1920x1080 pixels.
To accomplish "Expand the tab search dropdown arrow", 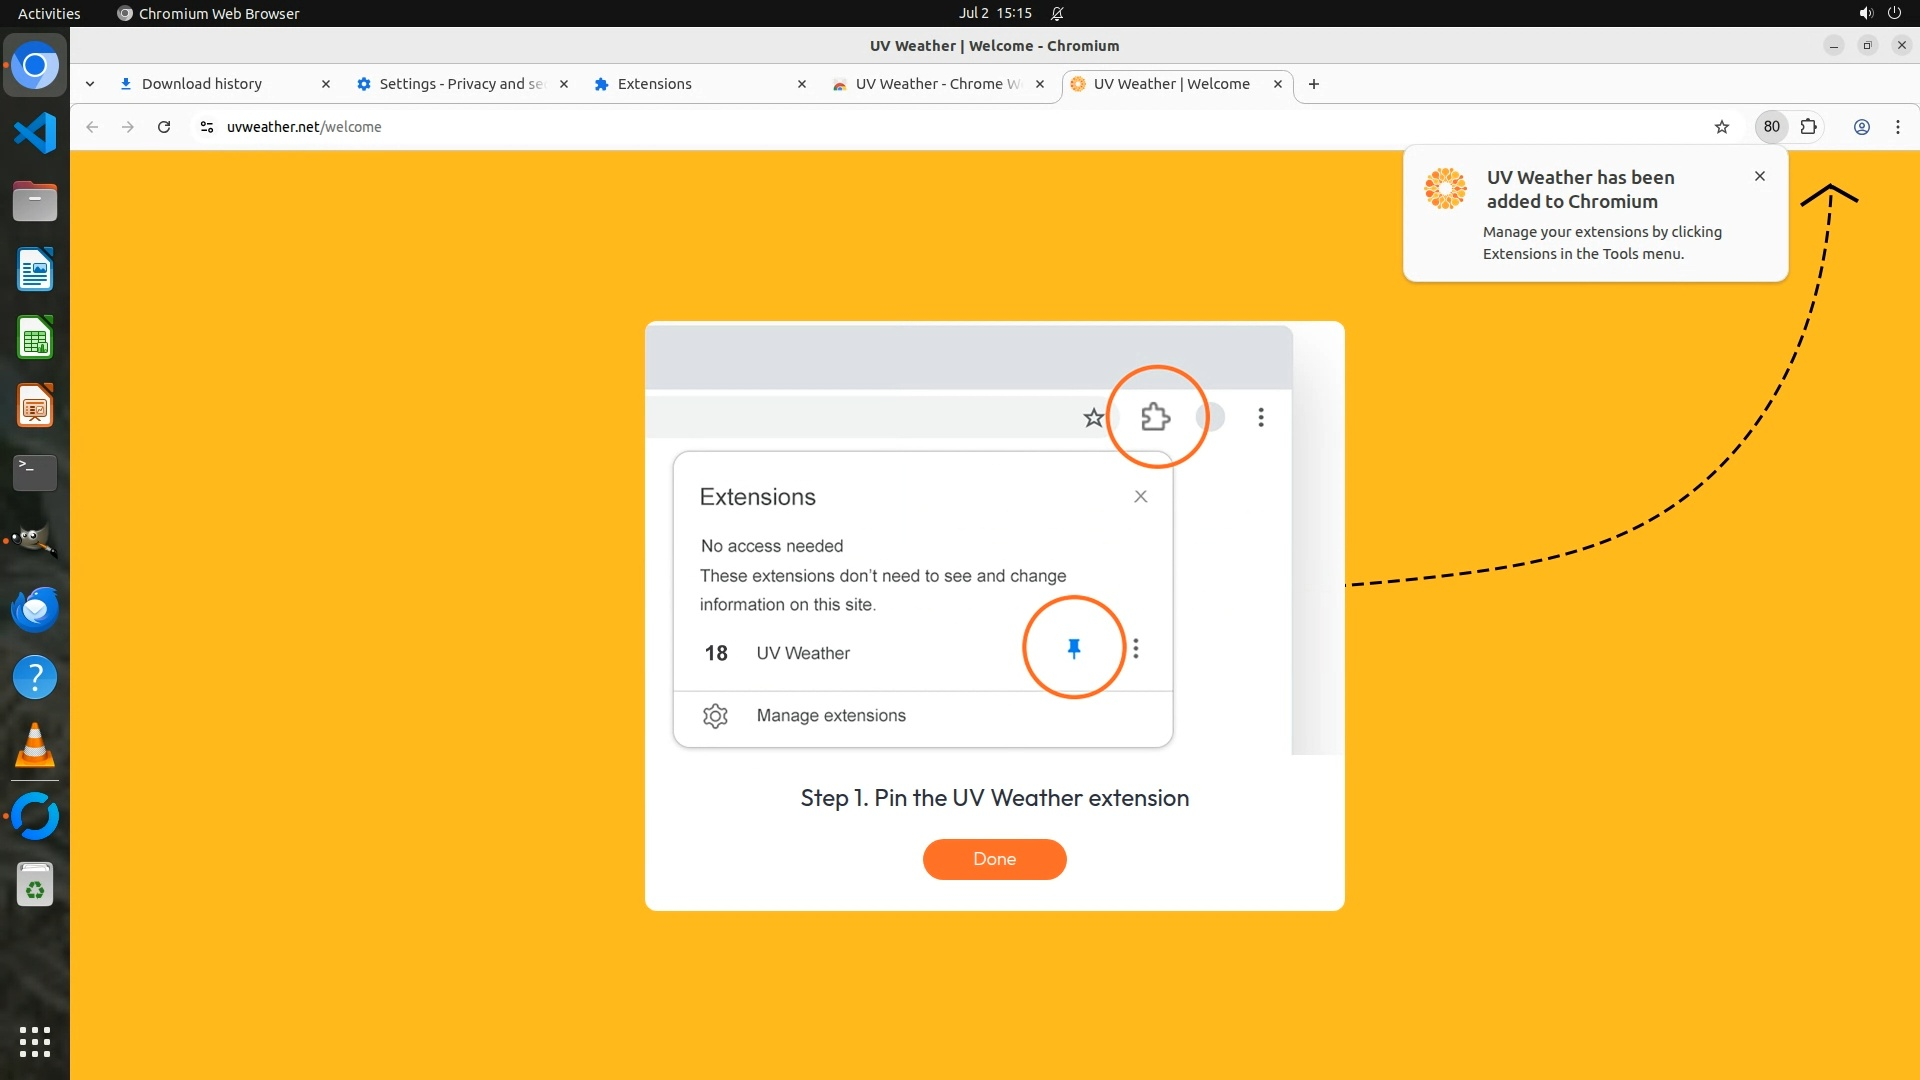I will coord(90,84).
